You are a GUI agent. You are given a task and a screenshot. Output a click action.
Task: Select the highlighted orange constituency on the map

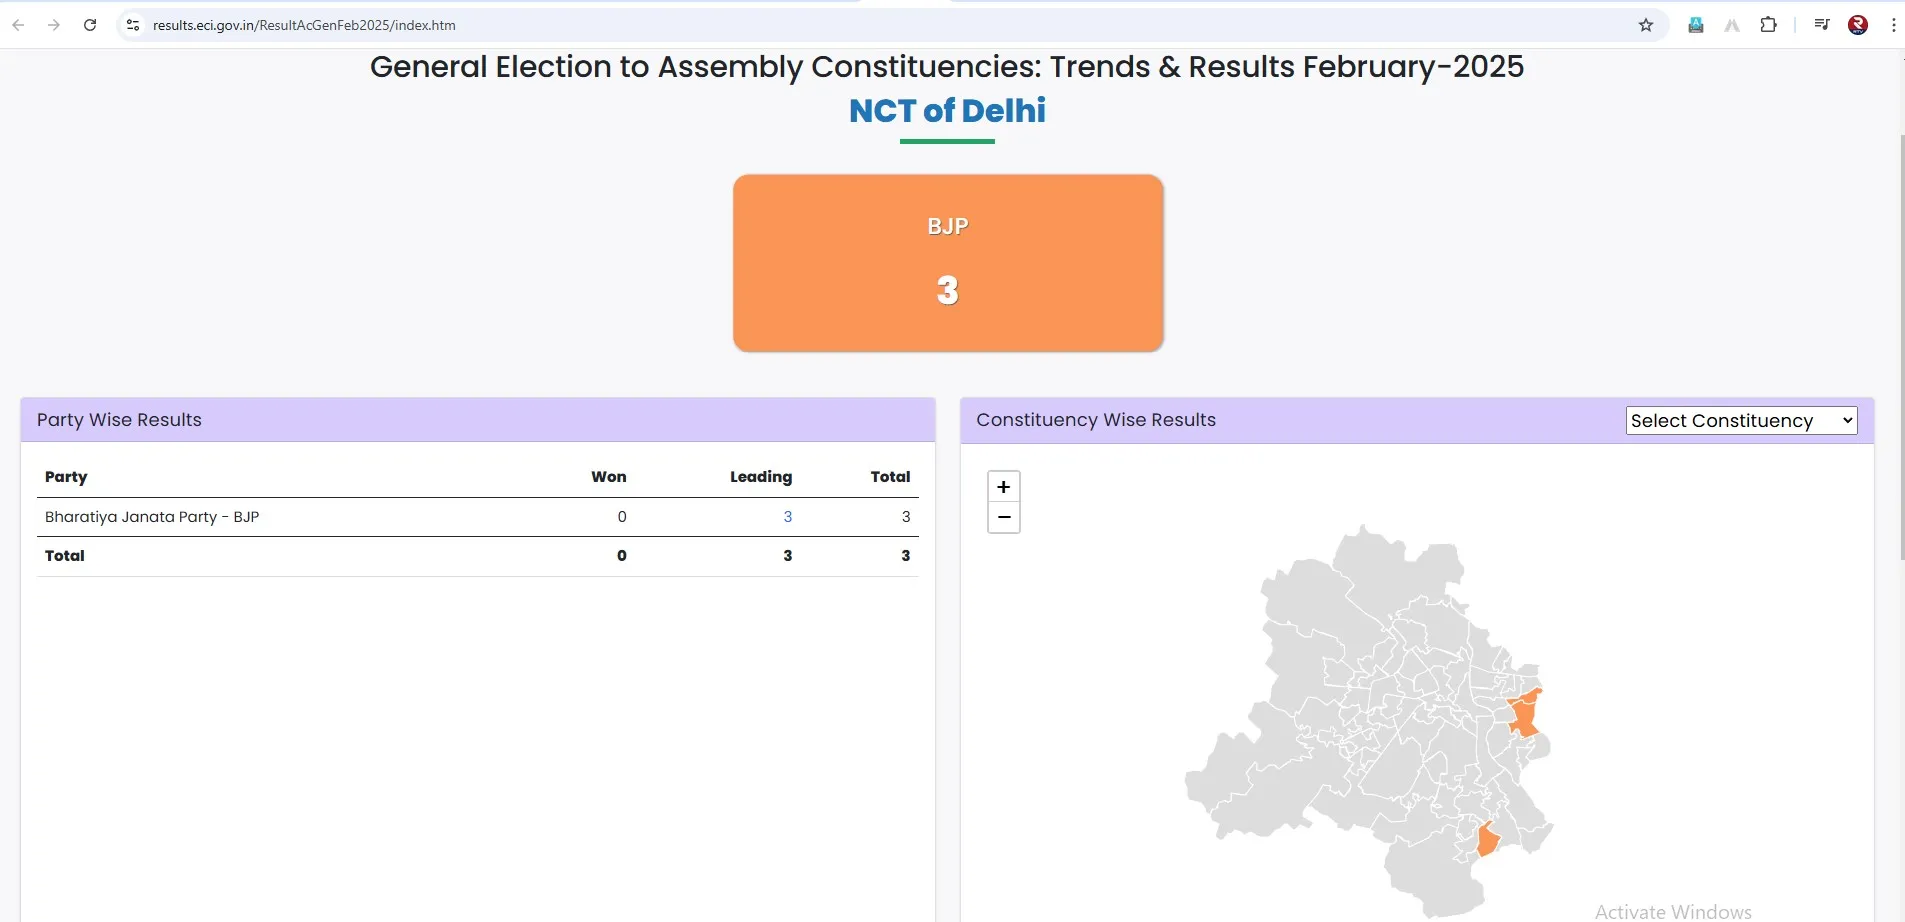pos(1523,714)
